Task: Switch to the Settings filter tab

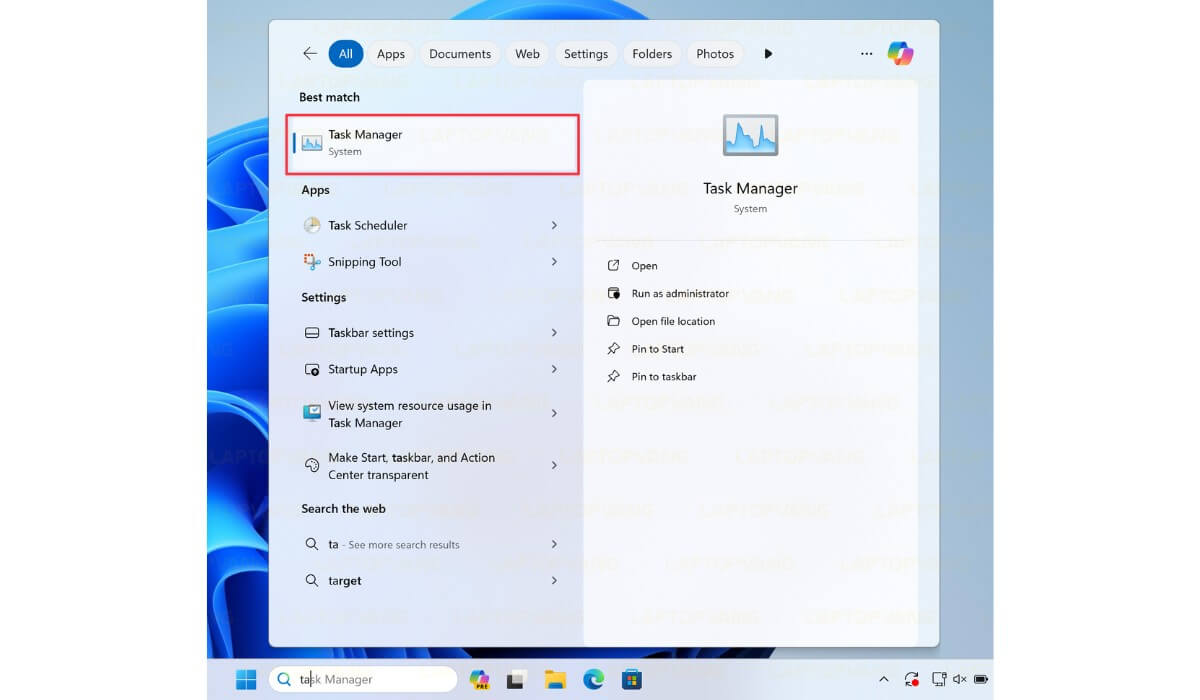Action: tap(586, 54)
